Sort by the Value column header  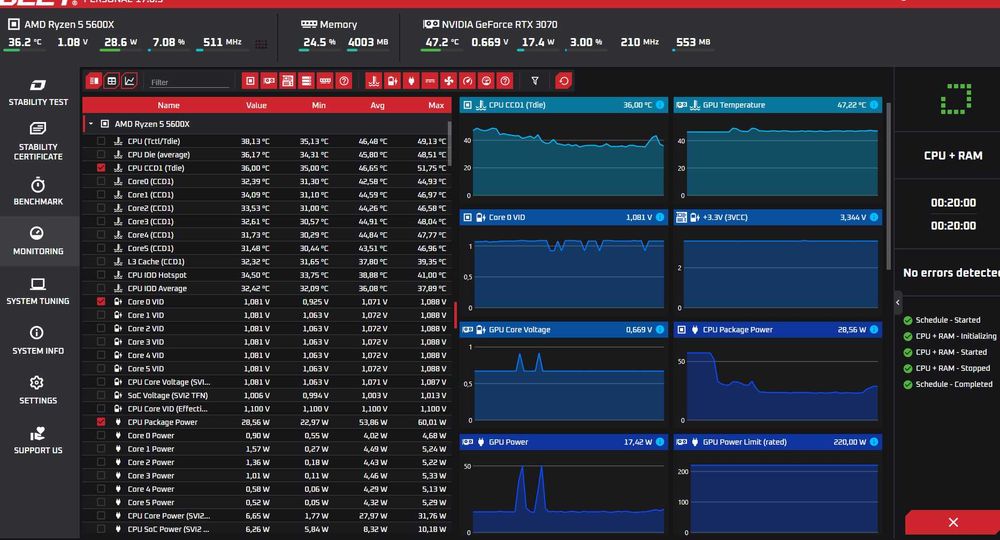(x=256, y=105)
